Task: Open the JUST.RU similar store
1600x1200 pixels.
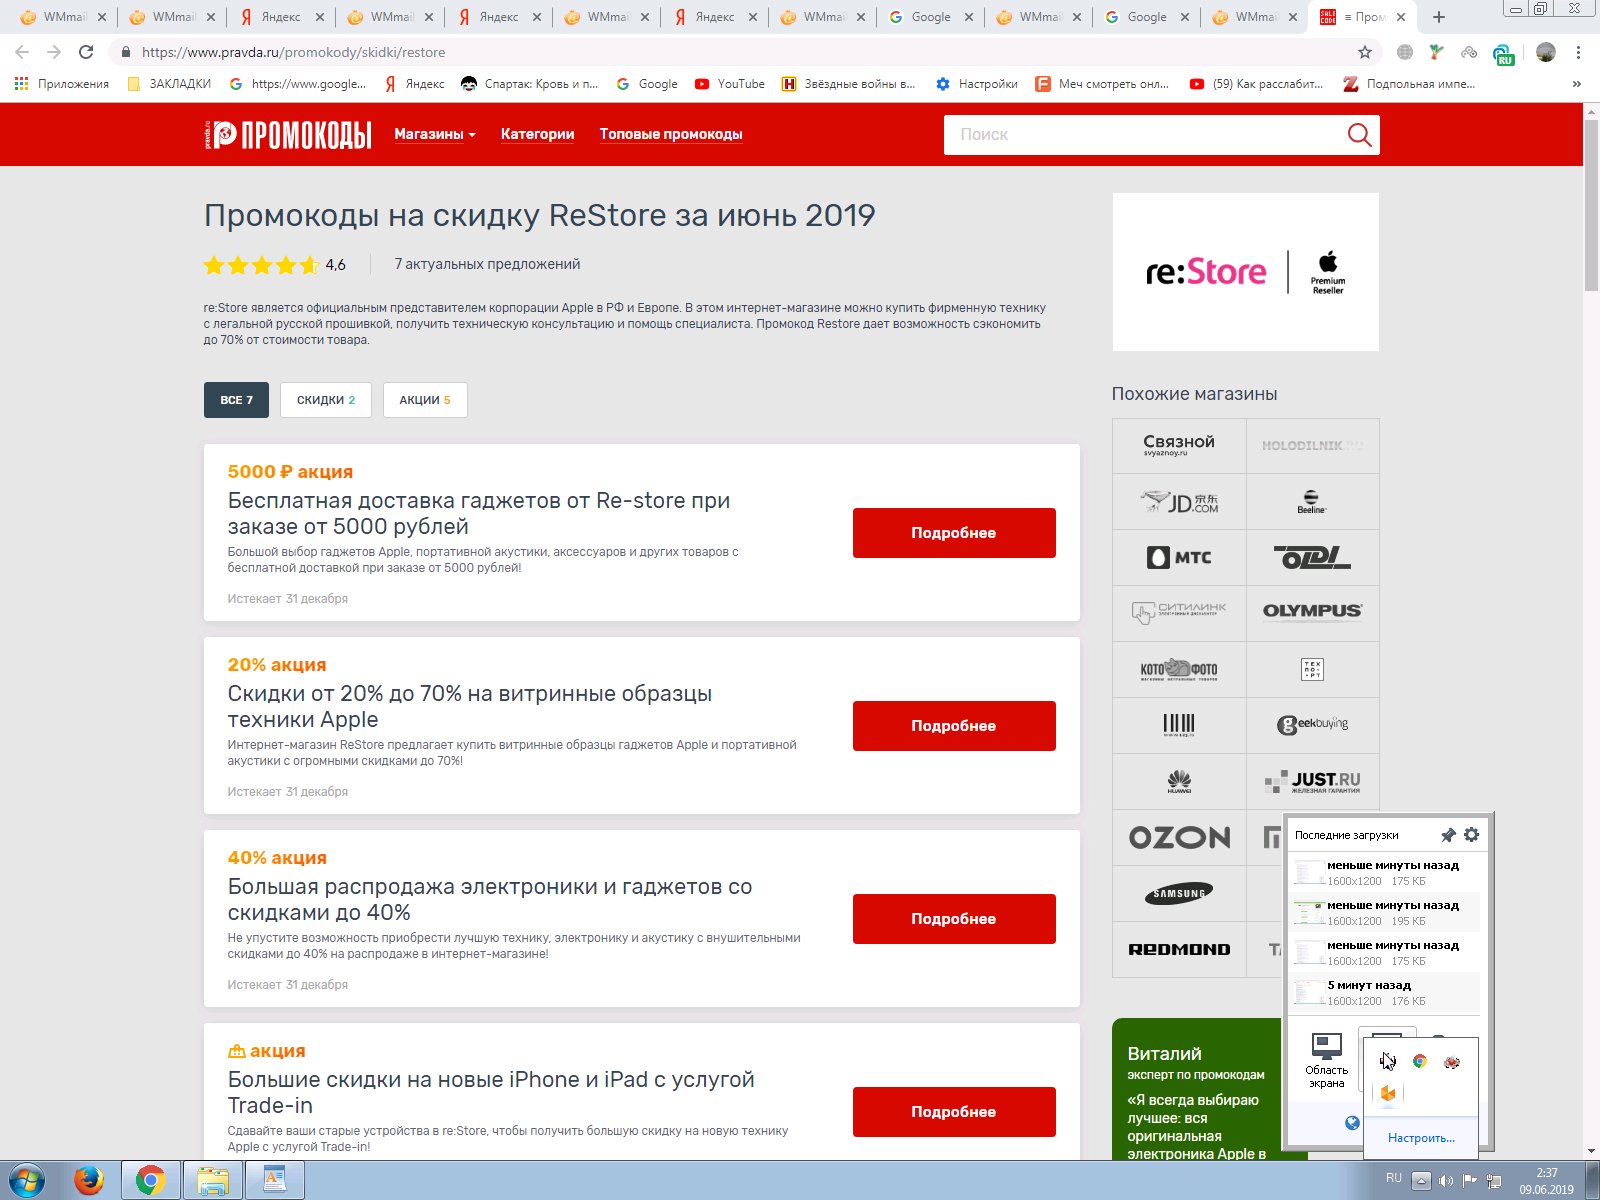Action: pos(1313,782)
